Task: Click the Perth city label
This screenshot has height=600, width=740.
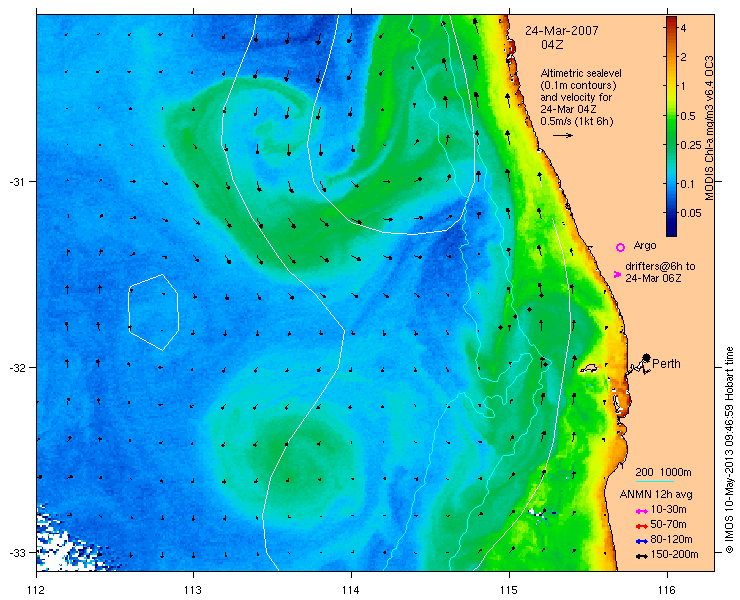Action: [666, 364]
